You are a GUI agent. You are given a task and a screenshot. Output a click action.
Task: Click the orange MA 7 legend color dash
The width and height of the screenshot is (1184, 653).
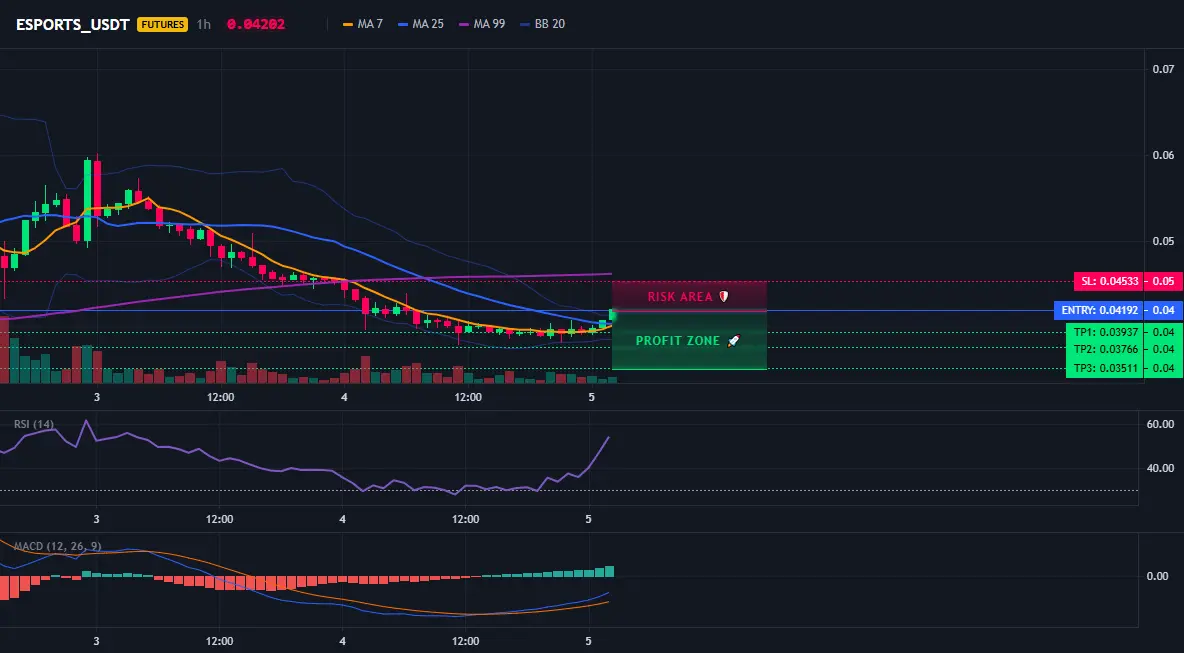point(348,24)
